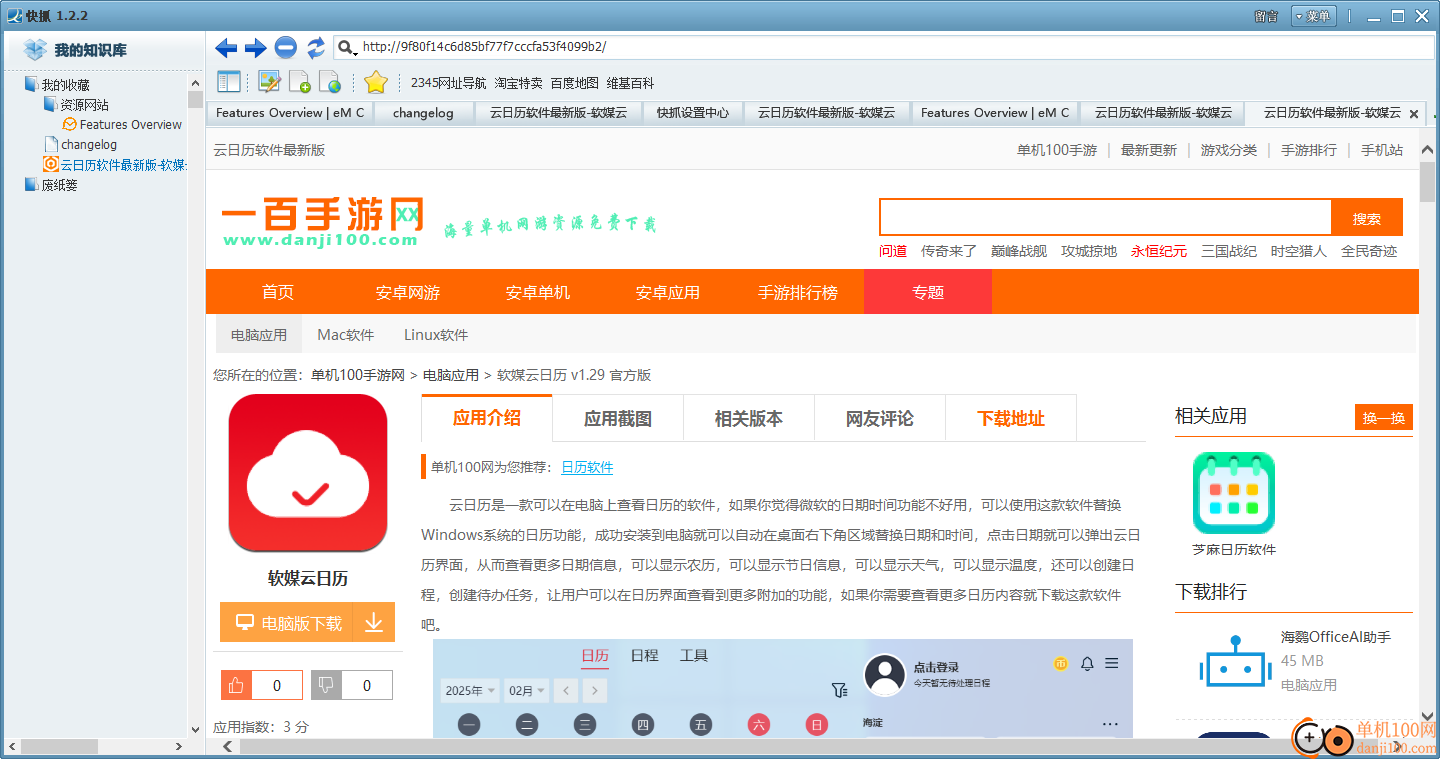Screen dimensions: 1440x759
Task: Stop loading with the blue minus icon
Action: tap(286, 47)
